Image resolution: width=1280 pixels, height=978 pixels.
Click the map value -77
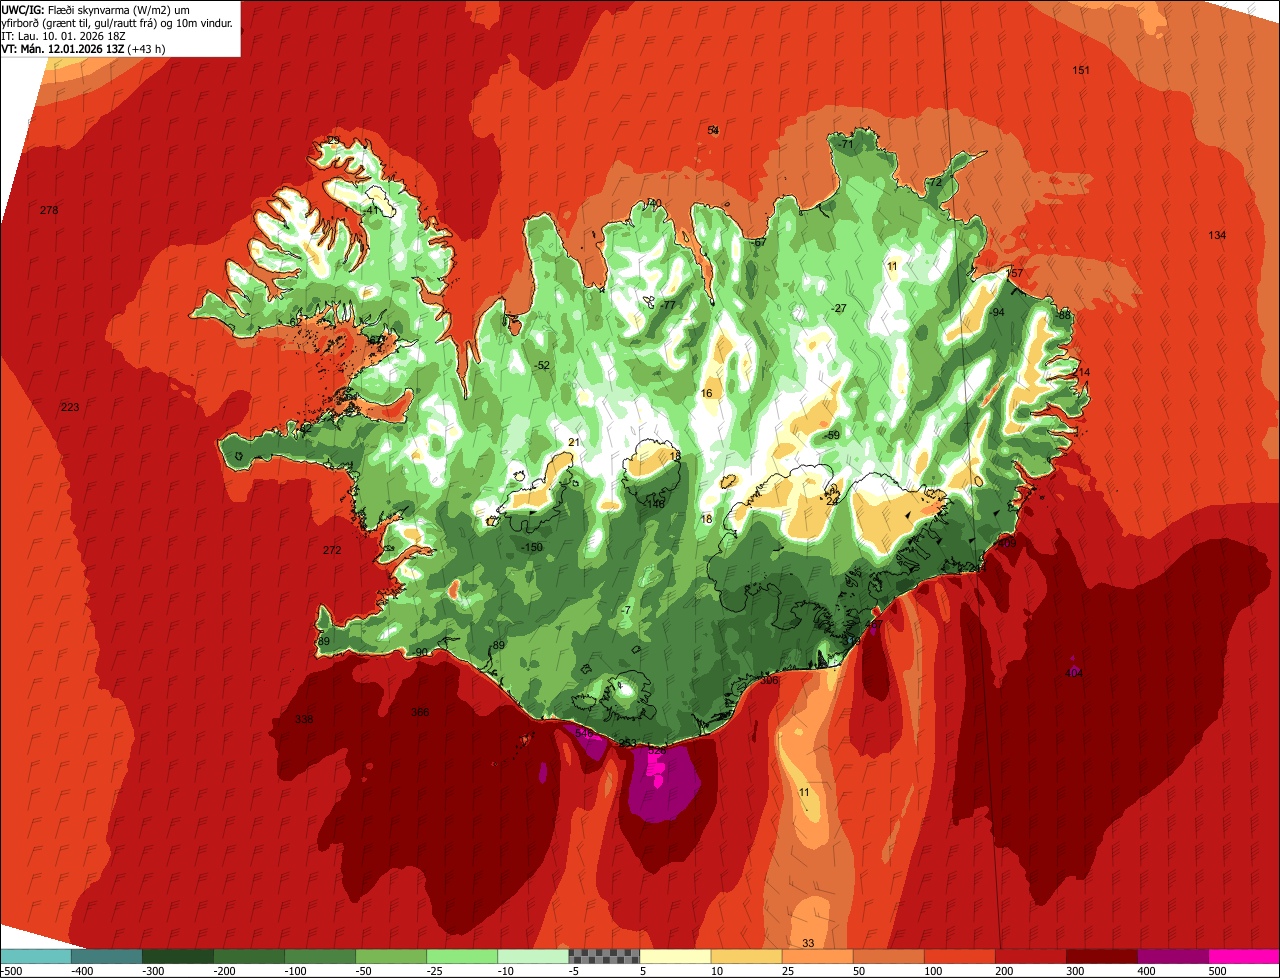[x=667, y=305]
